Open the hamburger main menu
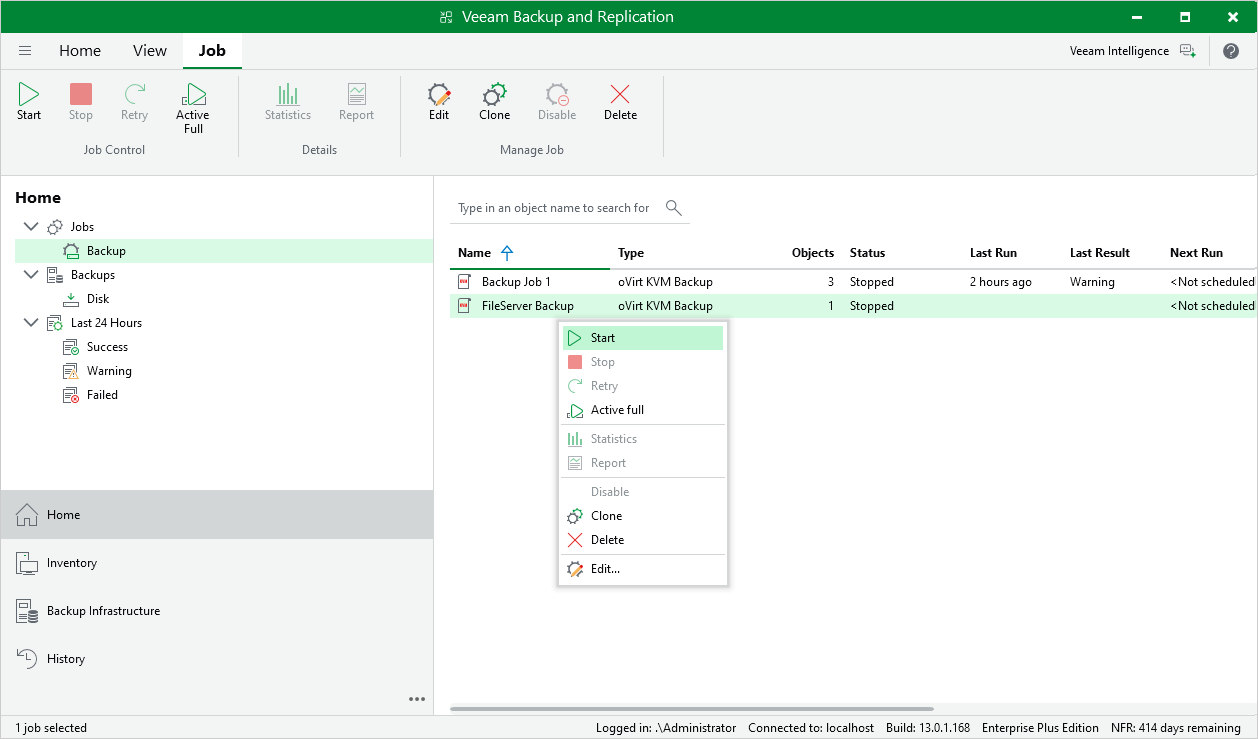Viewport: 1258px width, 739px height. (25, 50)
